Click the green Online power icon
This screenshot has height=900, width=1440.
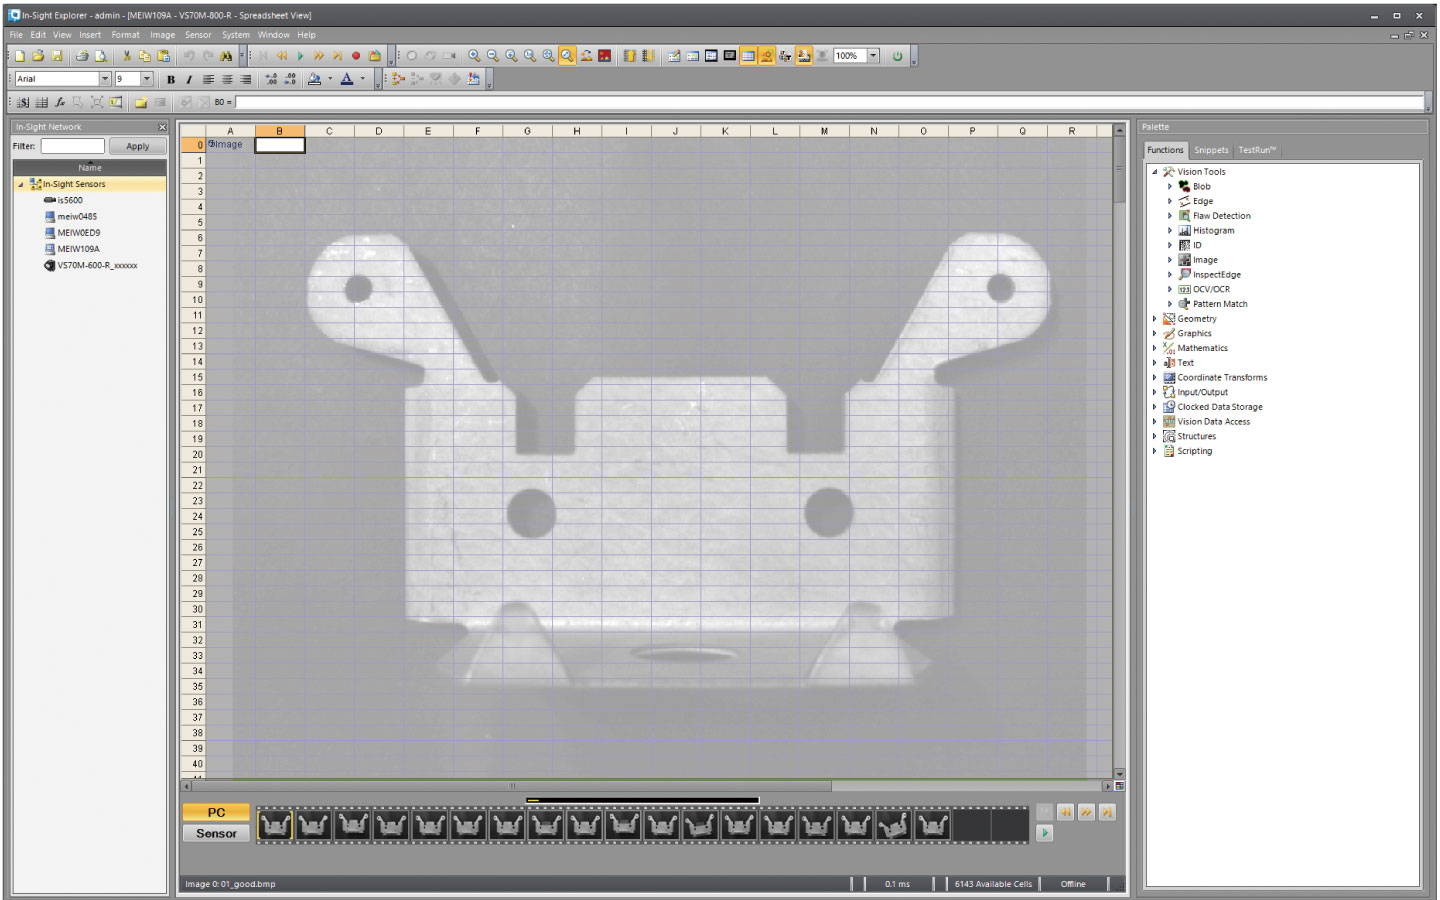[897, 56]
